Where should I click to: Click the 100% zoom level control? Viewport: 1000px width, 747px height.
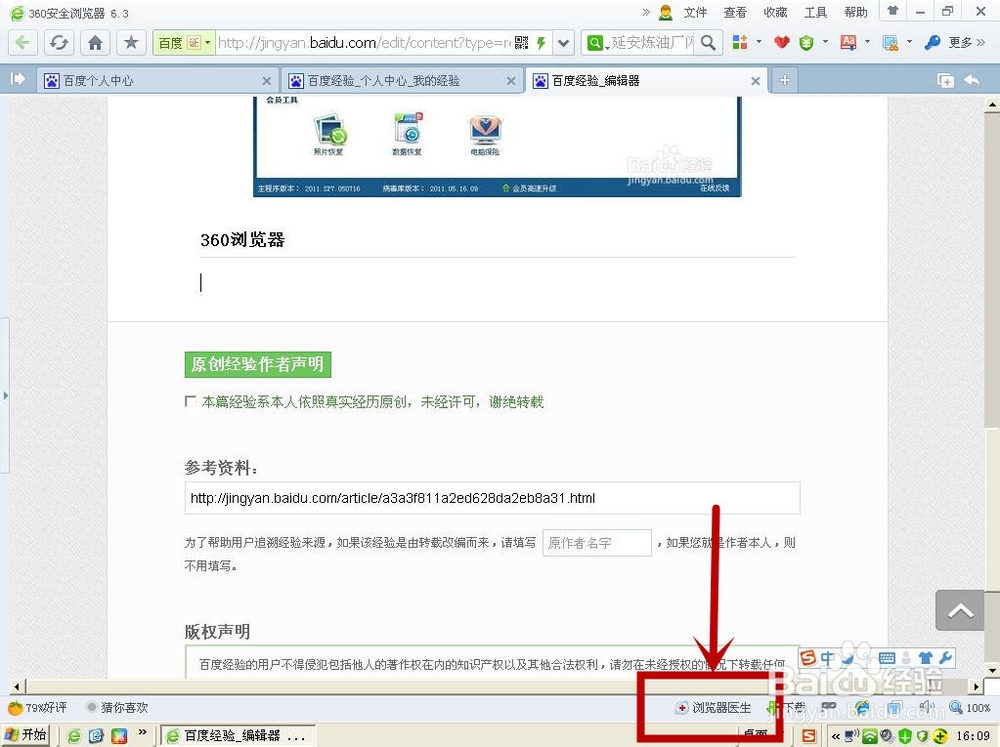point(970,707)
